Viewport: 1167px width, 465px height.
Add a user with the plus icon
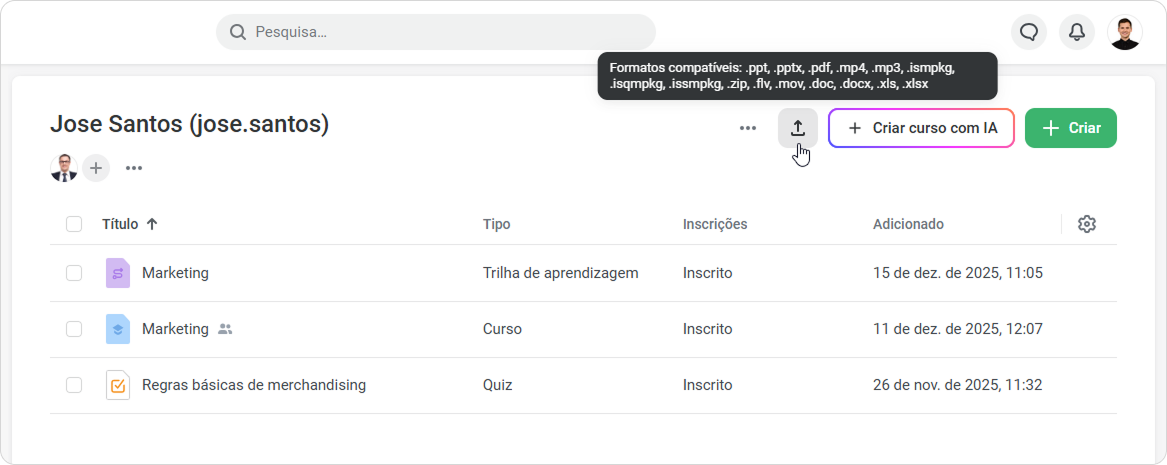95,168
